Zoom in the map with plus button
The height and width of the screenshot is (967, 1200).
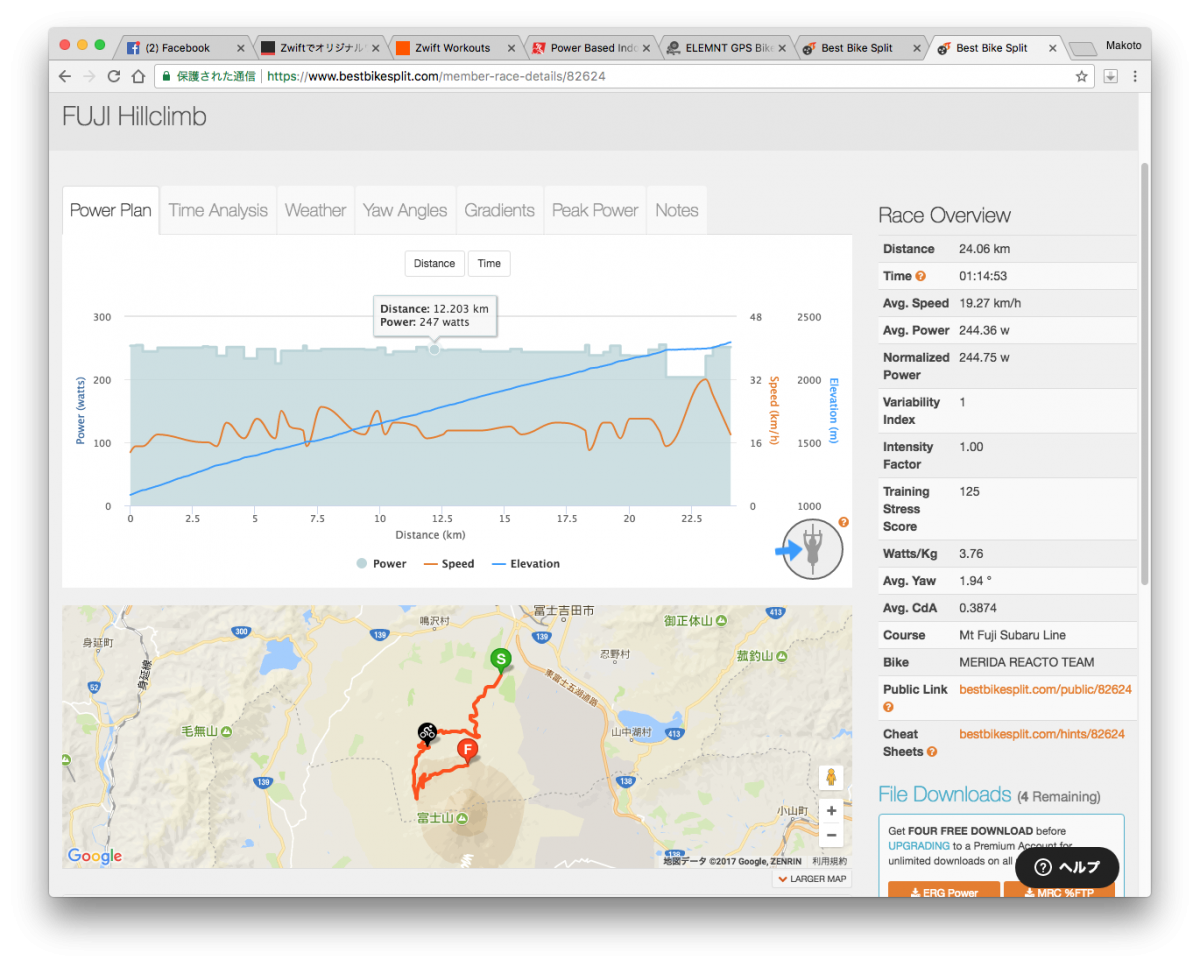(x=831, y=811)
